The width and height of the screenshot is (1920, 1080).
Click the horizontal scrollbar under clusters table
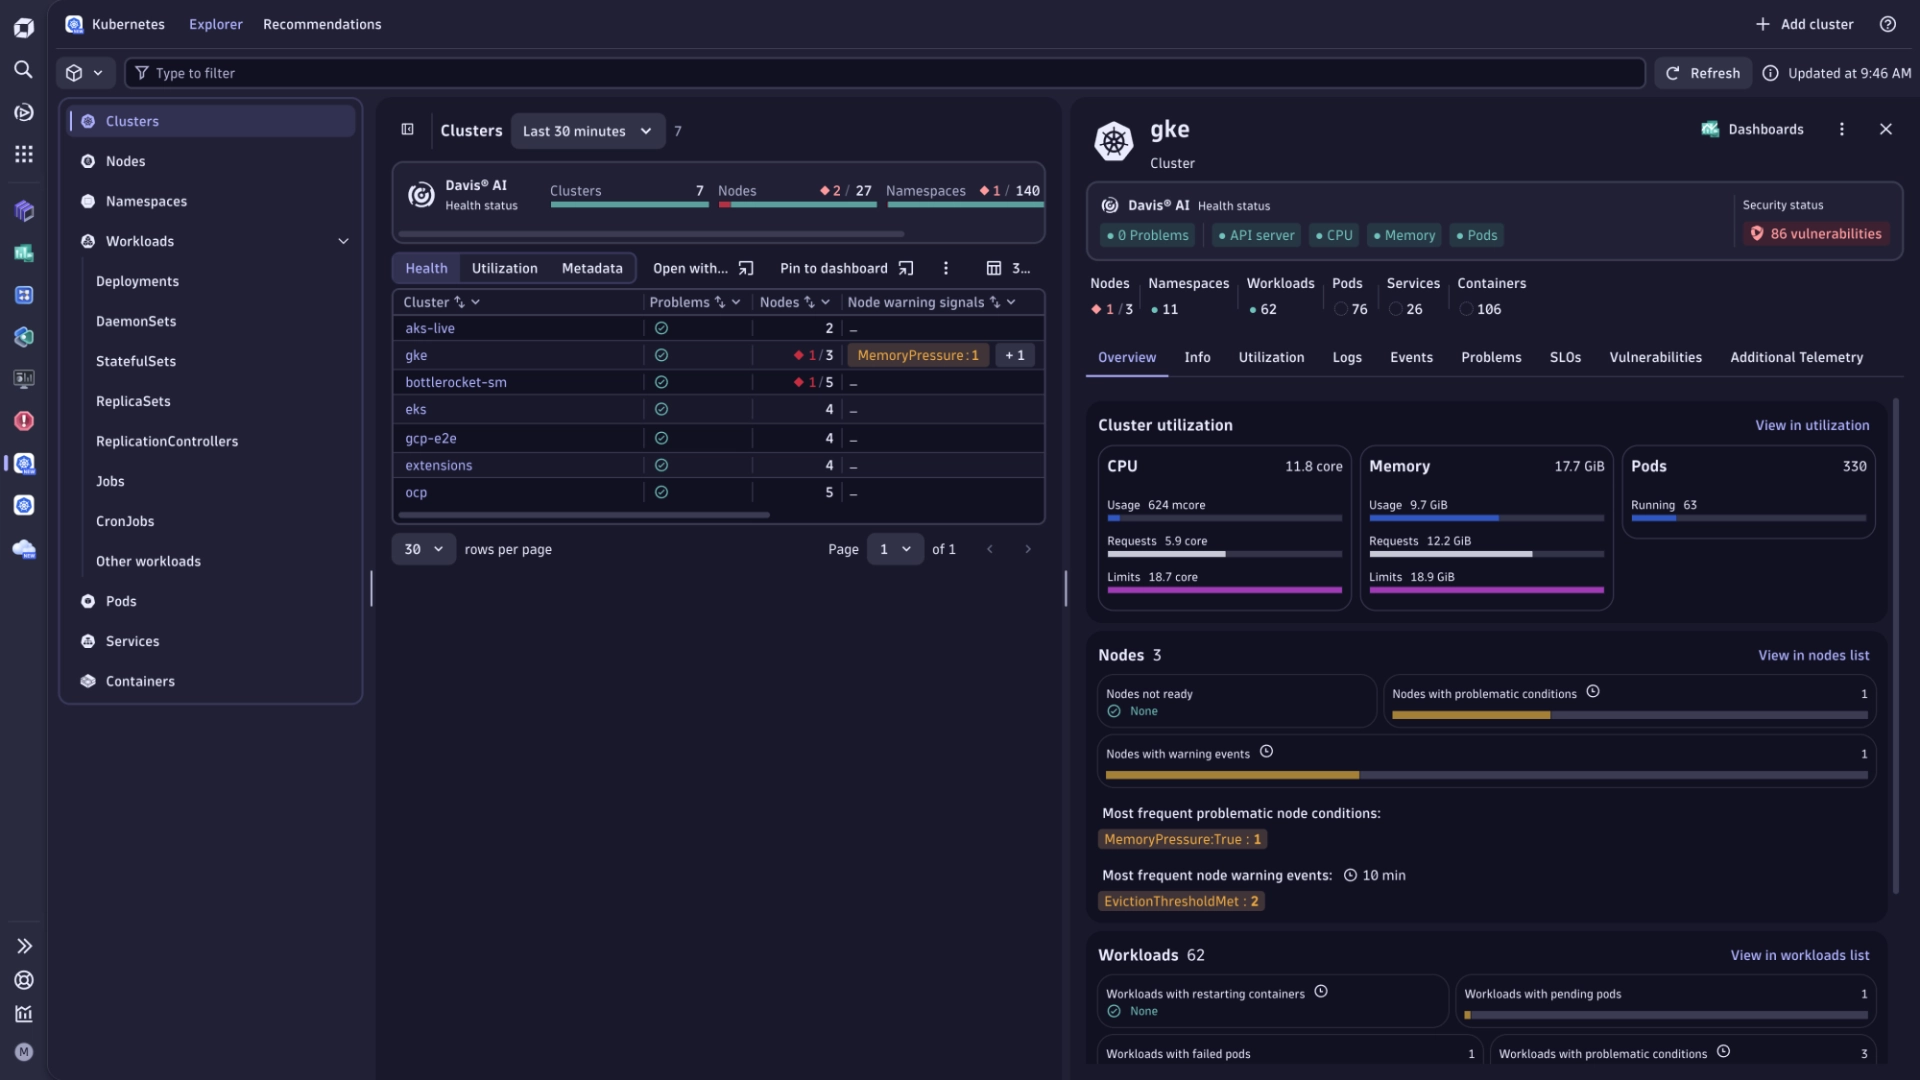pyautogui.click(x=584, y=515)
